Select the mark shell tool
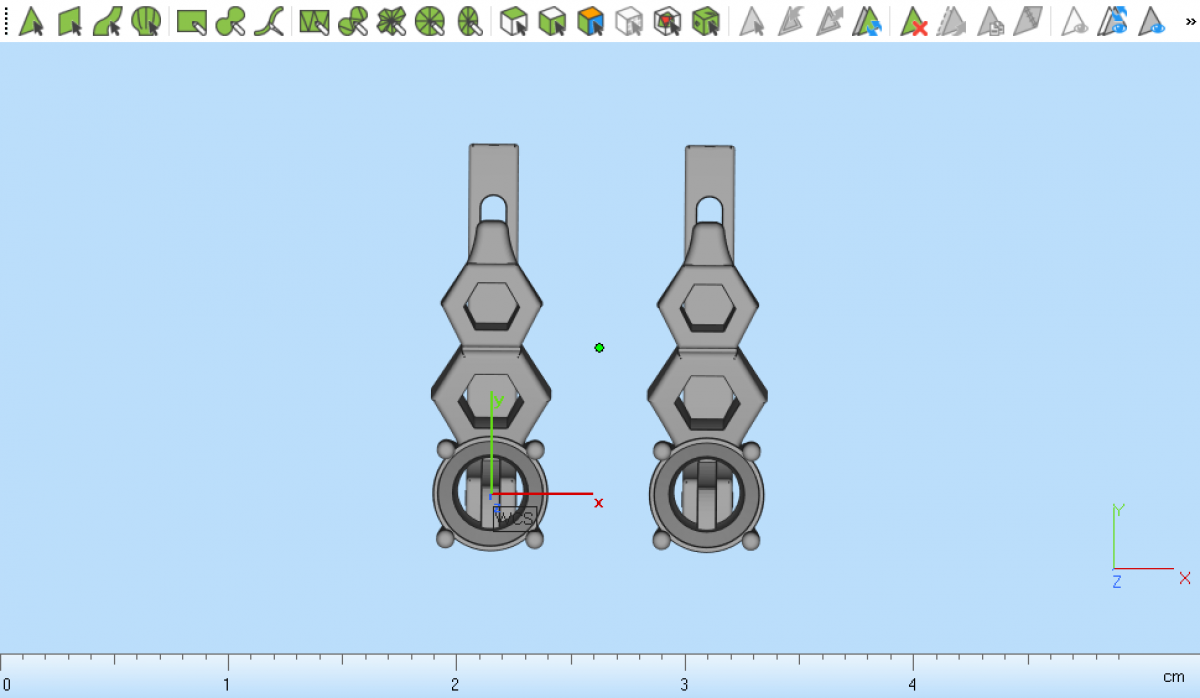The image size is (1200, 698). pos(146,21)
